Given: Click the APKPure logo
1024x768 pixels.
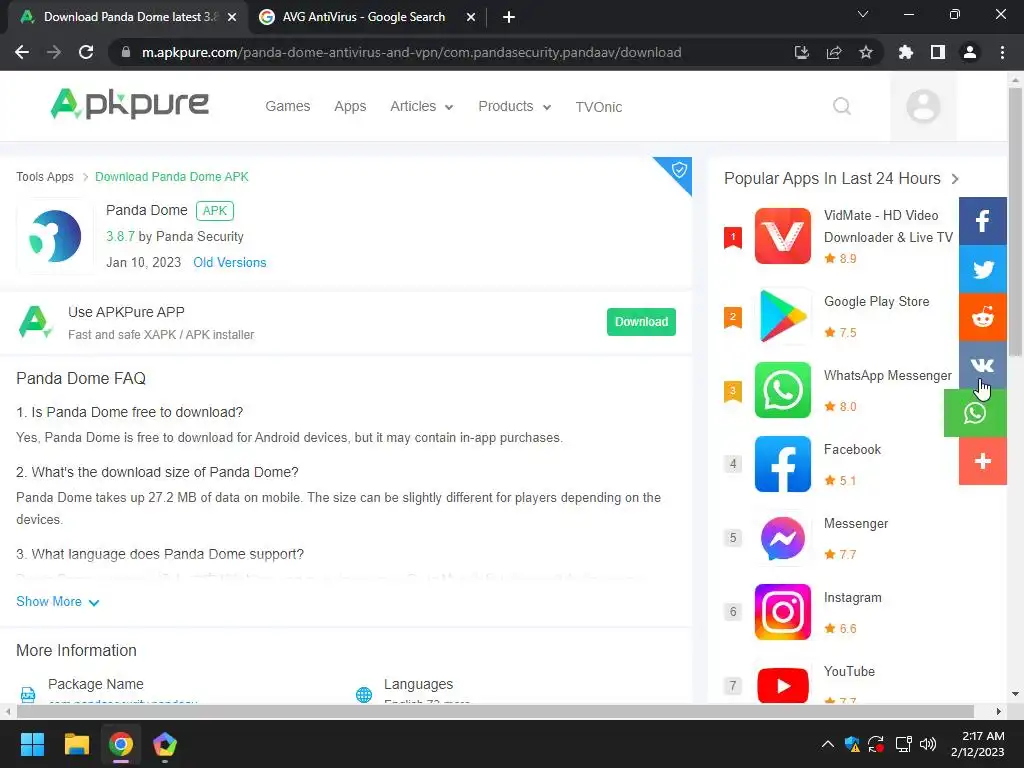Looking at the screenshot, I should tap(129, 104).
